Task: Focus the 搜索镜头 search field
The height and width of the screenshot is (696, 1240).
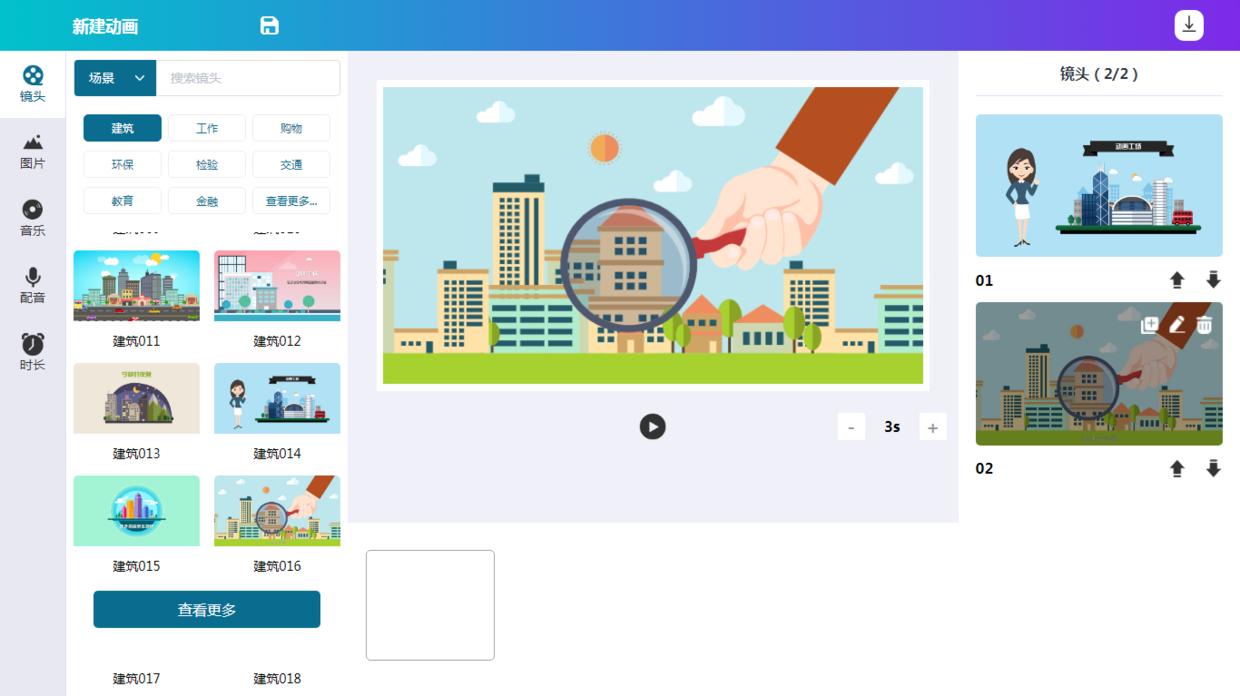Action: click(248, 78)
